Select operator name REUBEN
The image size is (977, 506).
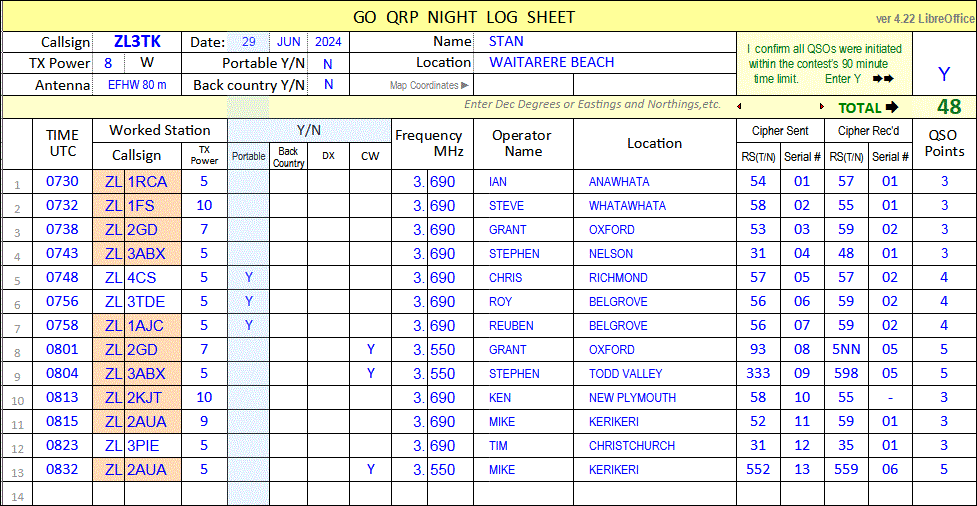tap(523, 325)
